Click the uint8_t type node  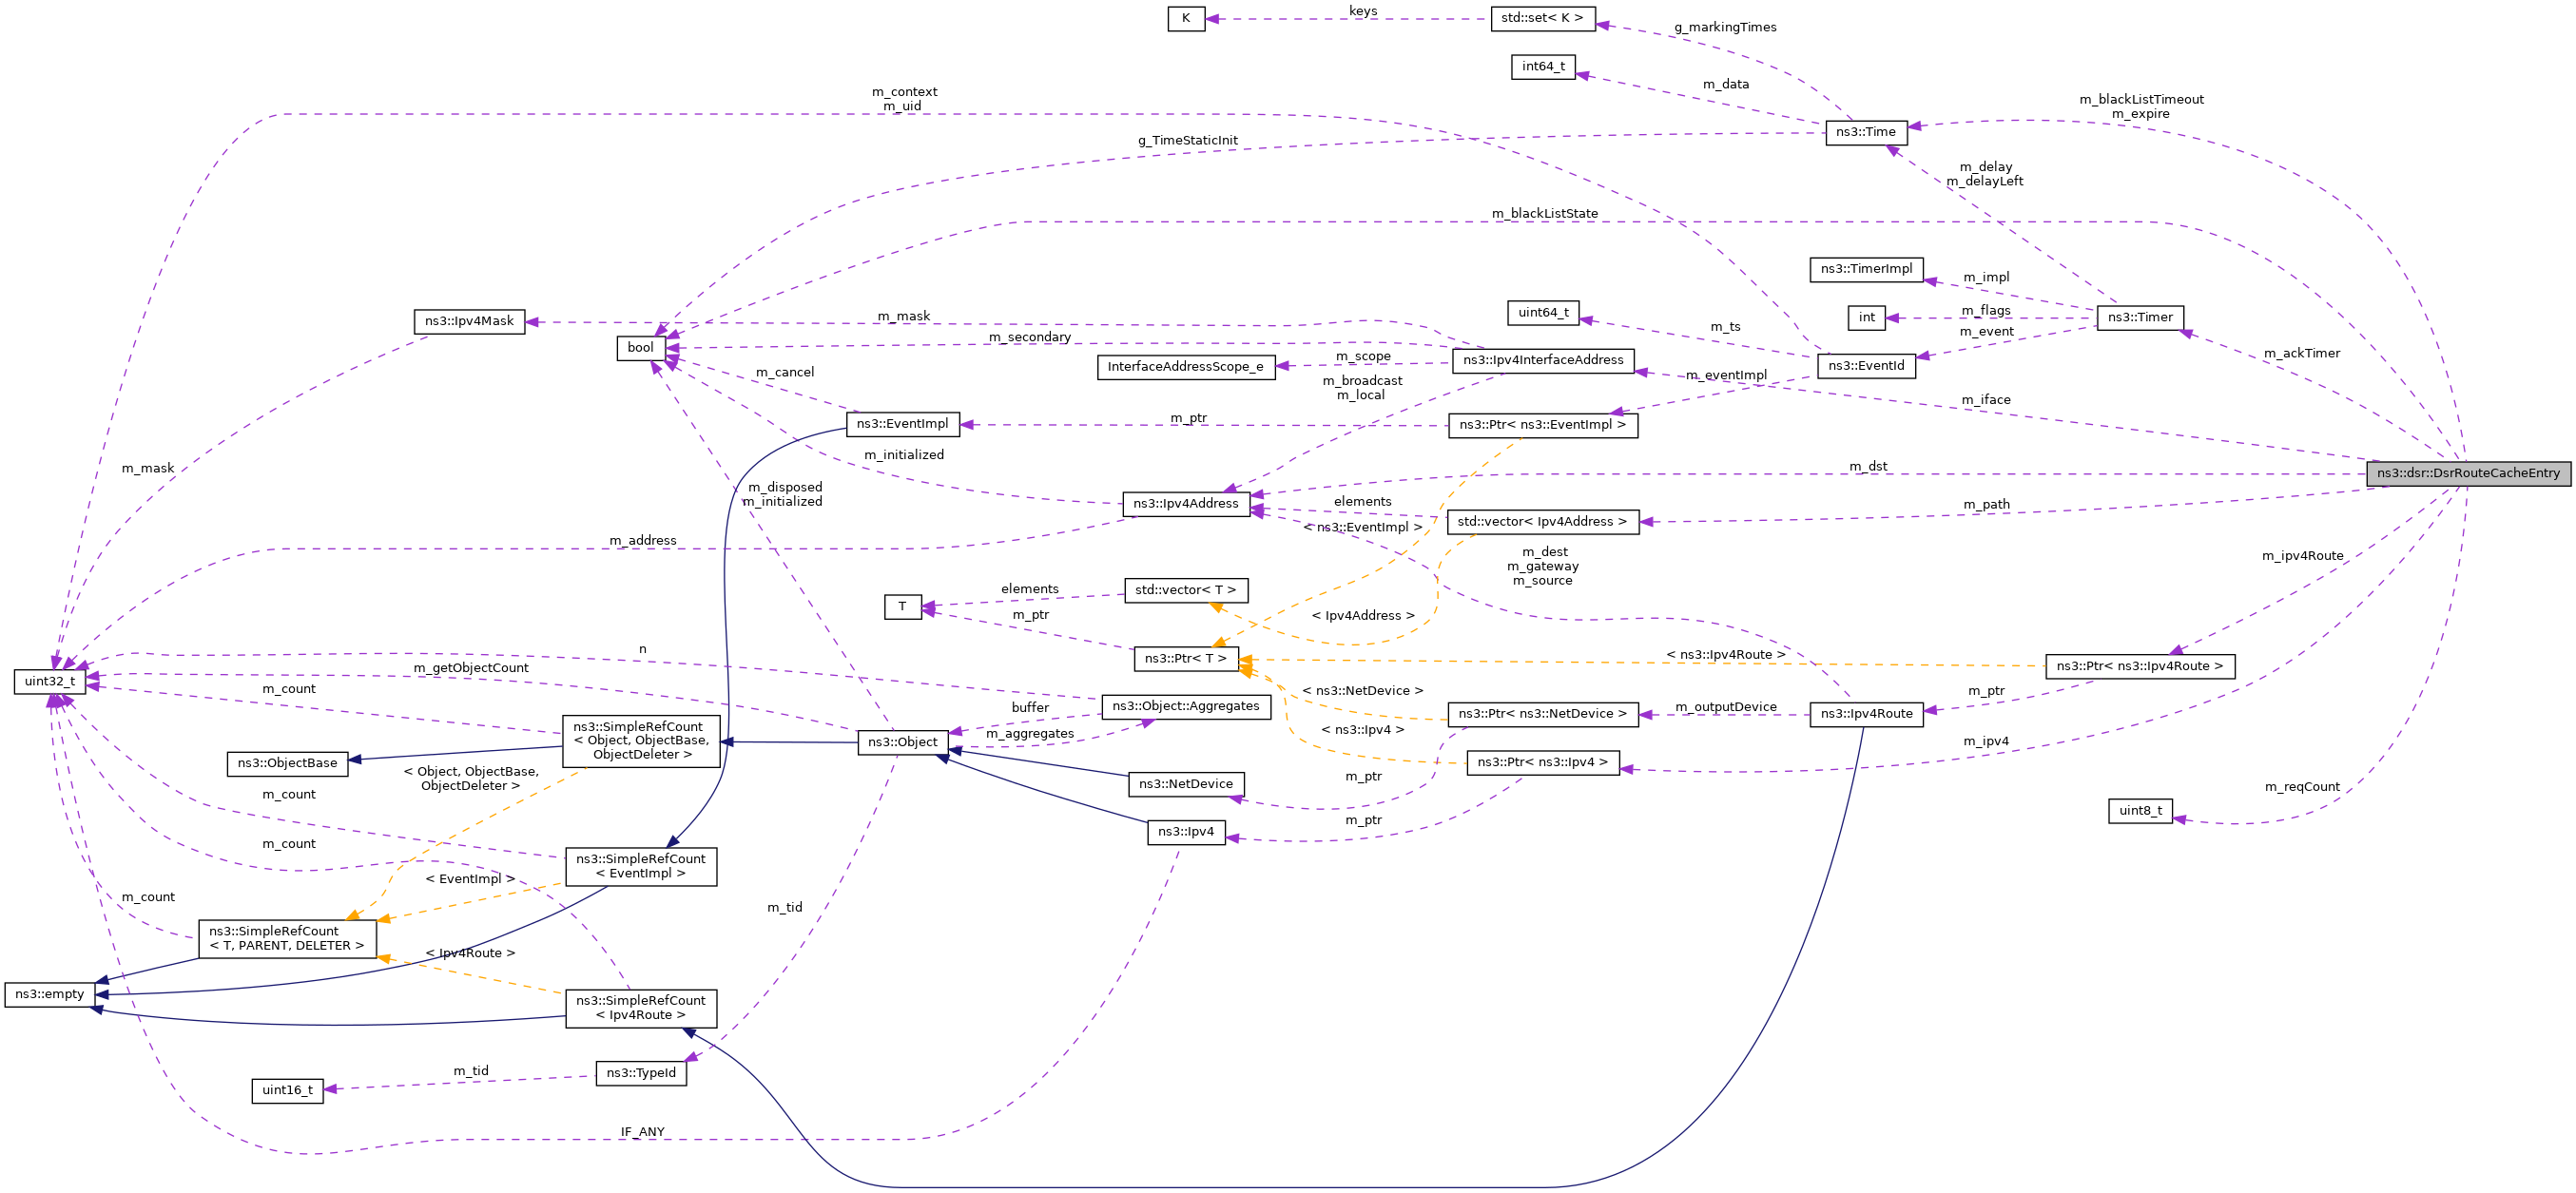point(2140,812)
